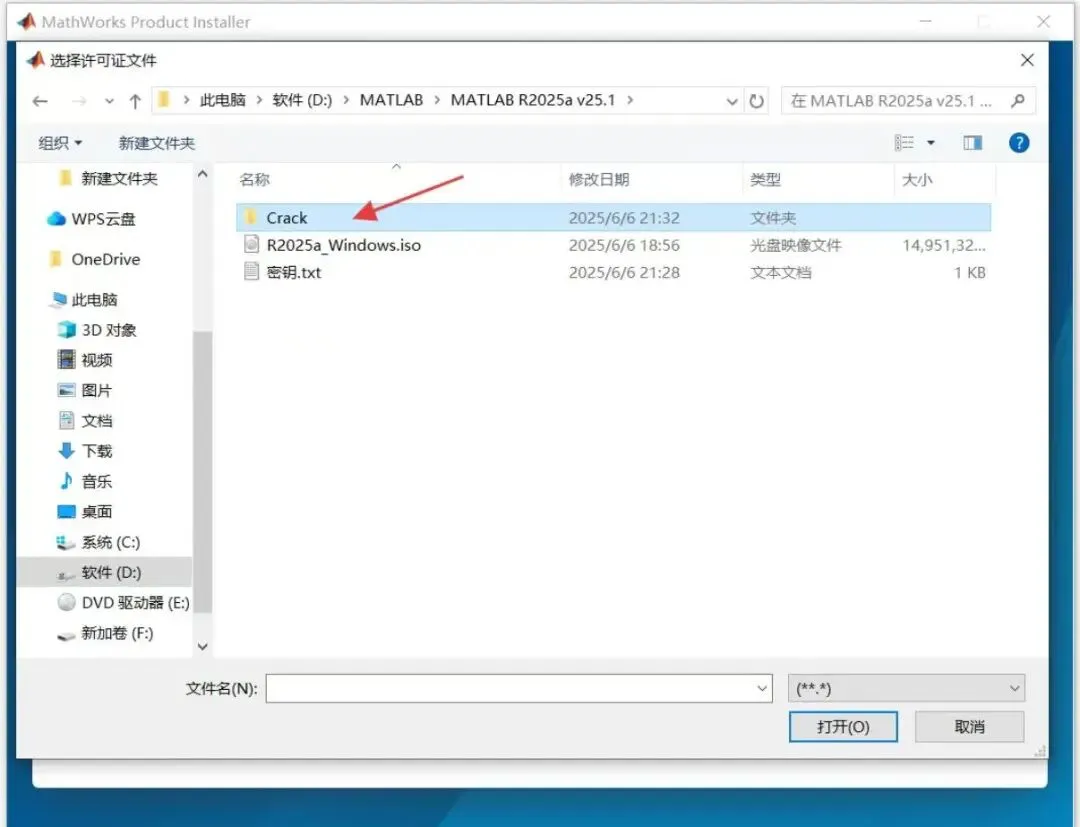
Task: Close the MathWorks Product Installer window
Action: pyautogui.click(x=1043, y=21)
